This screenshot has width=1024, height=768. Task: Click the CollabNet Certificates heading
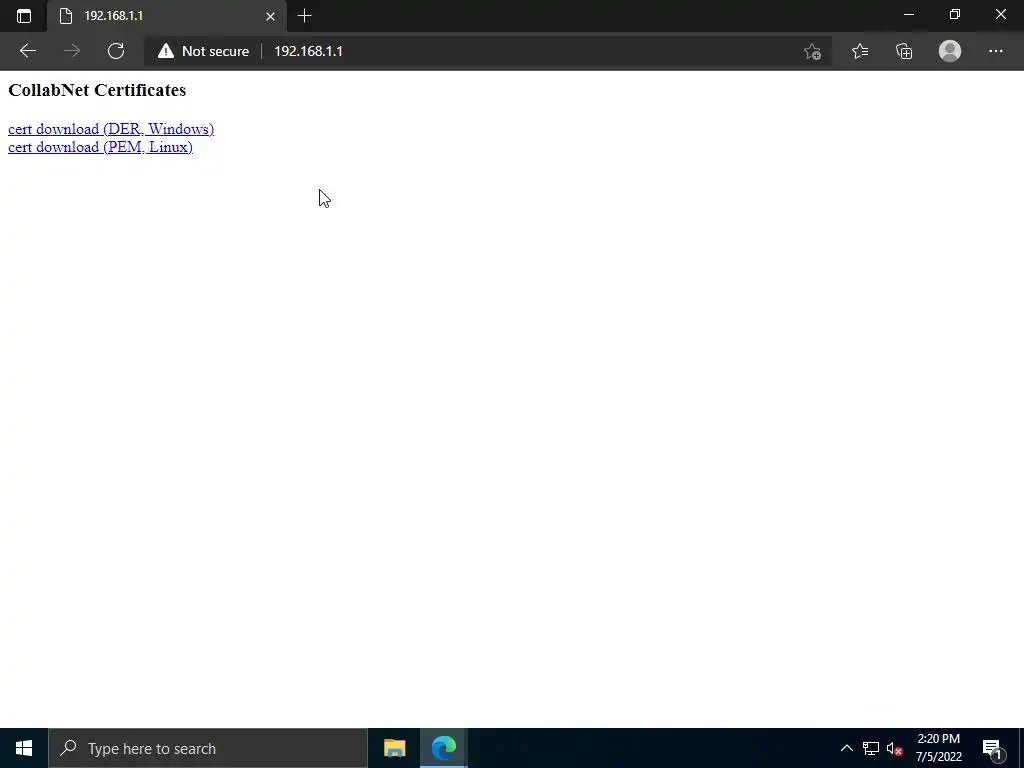pos(97,90)
